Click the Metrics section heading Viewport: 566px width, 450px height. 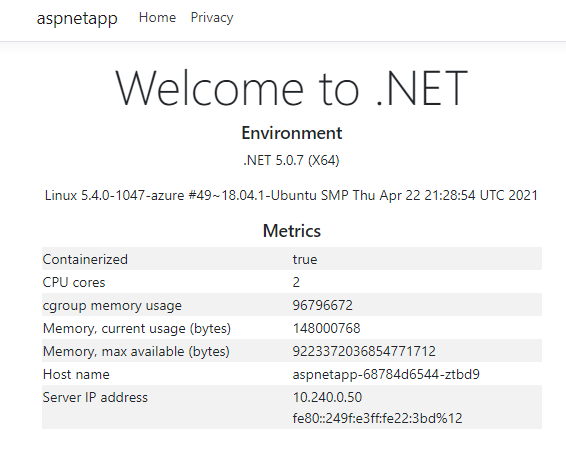pyautogui.click(x=292, y=231)
